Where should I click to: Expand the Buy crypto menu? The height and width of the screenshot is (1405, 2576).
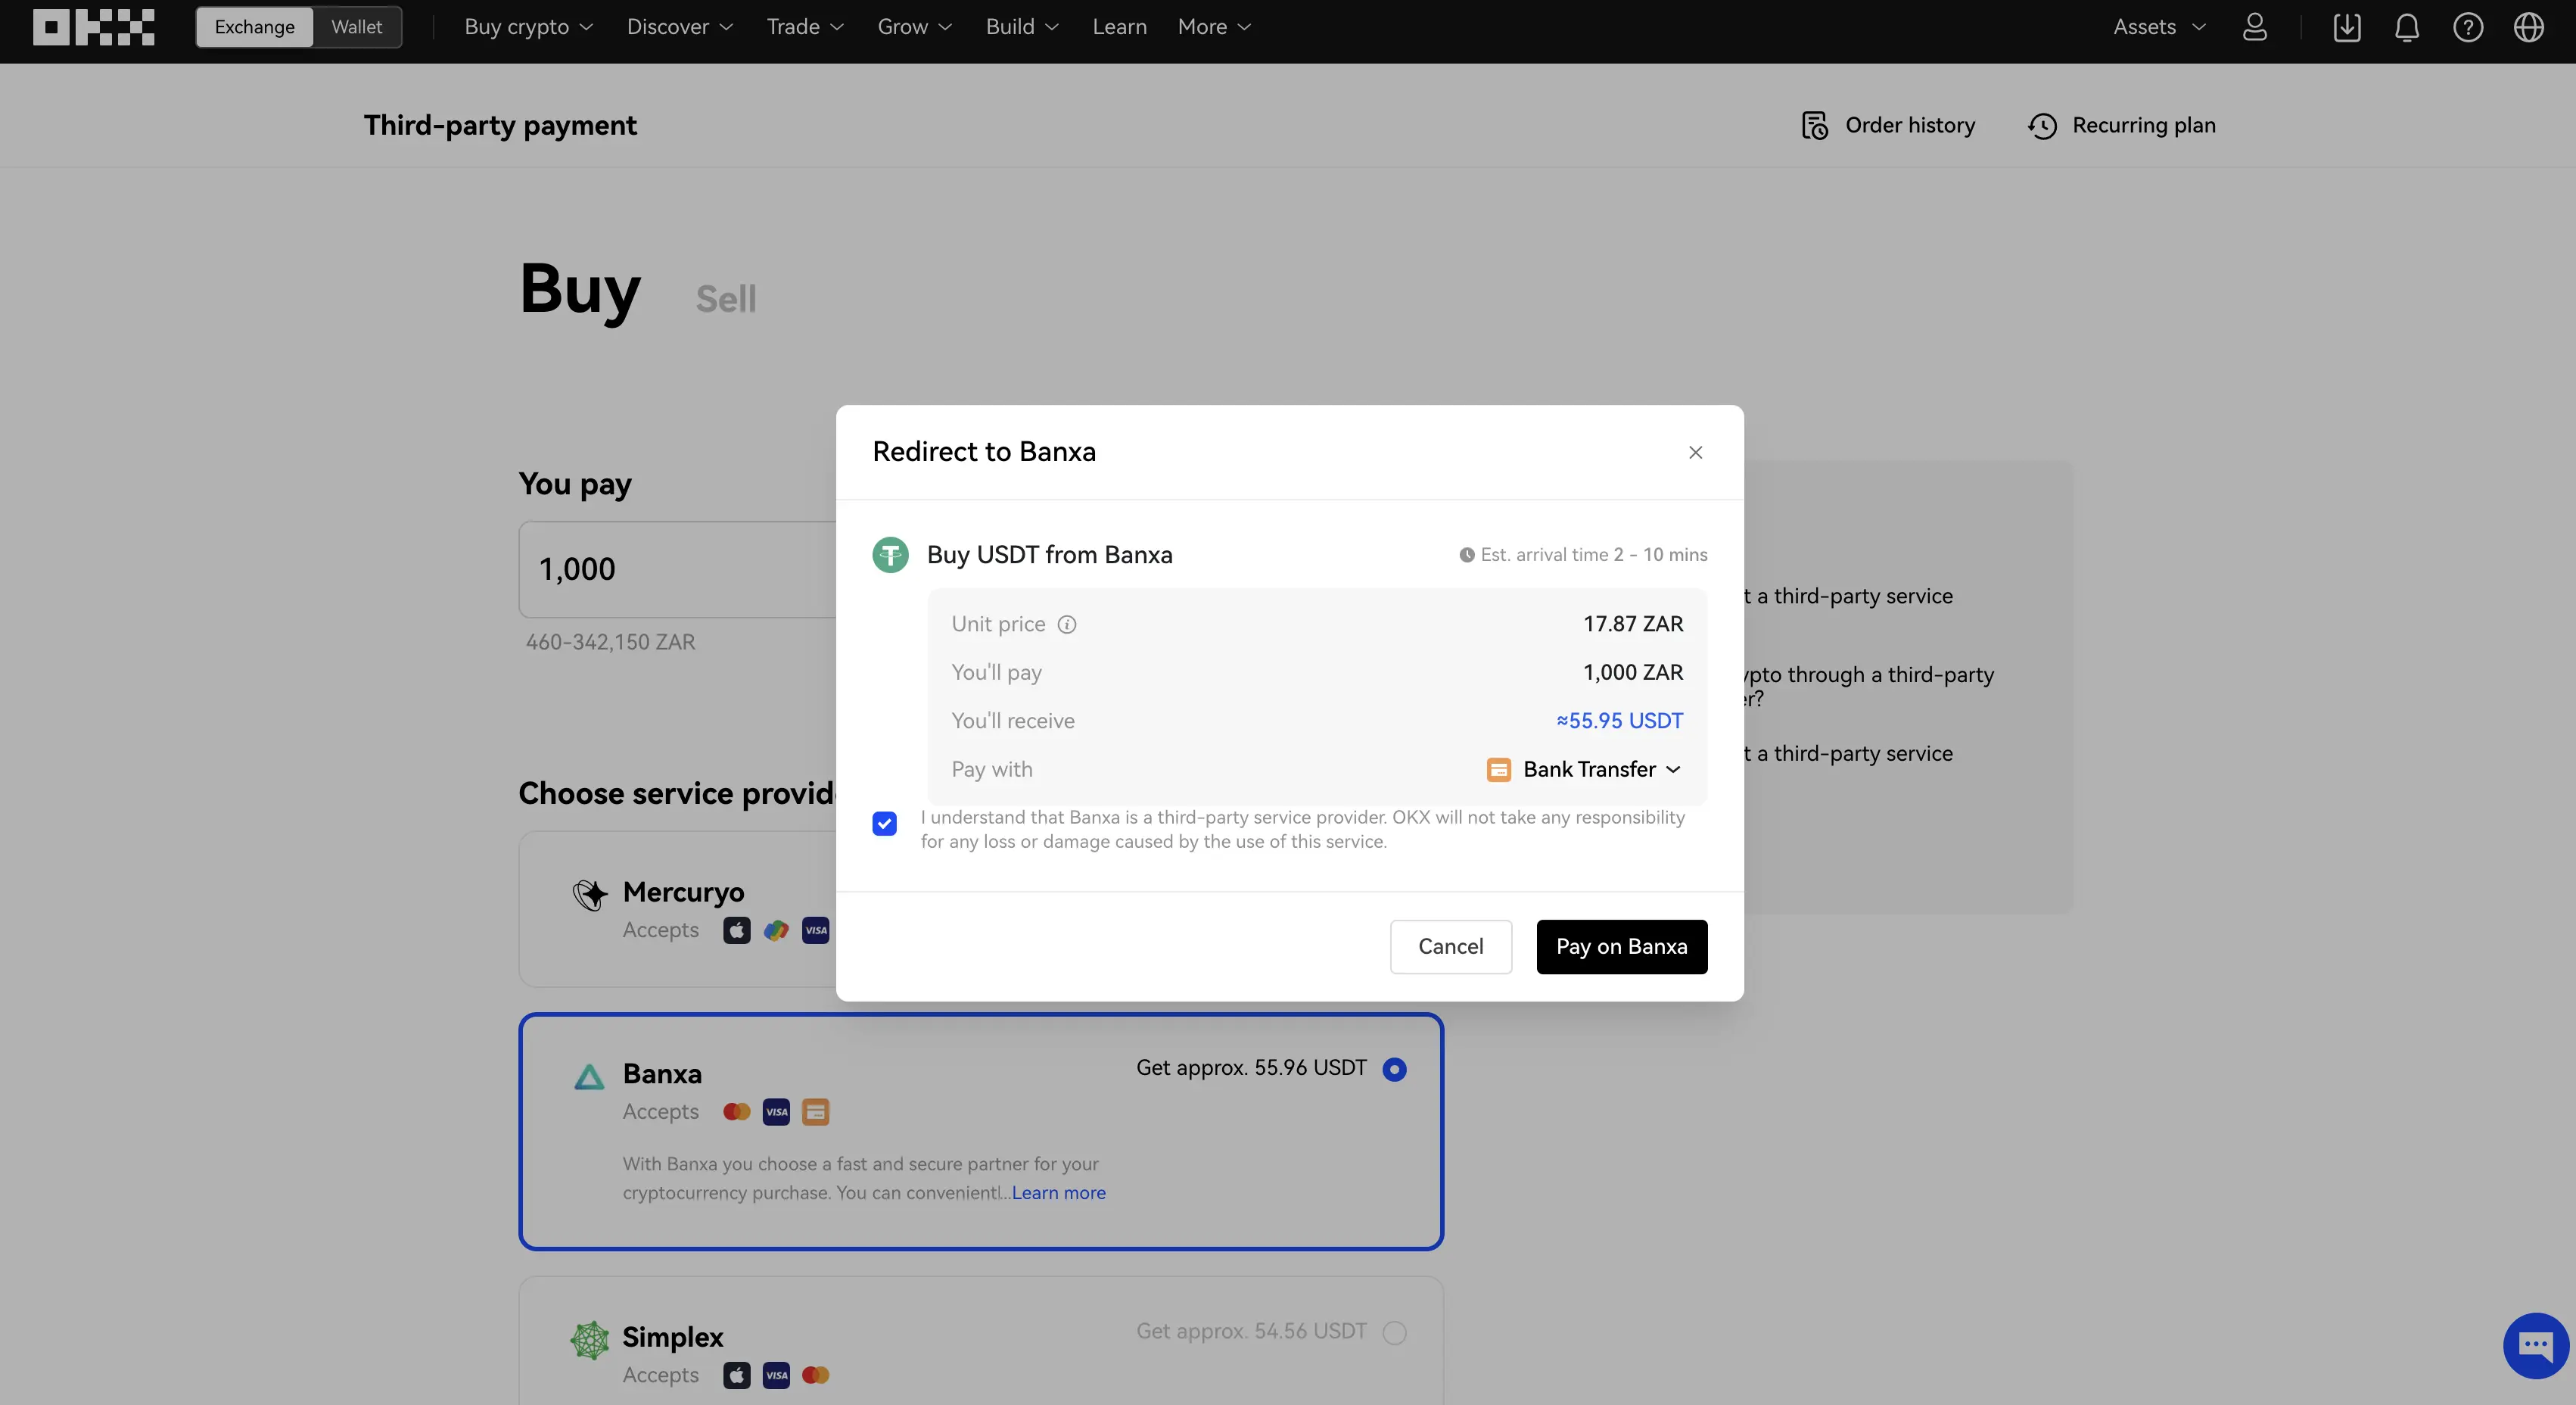click(x=528, y=27)
